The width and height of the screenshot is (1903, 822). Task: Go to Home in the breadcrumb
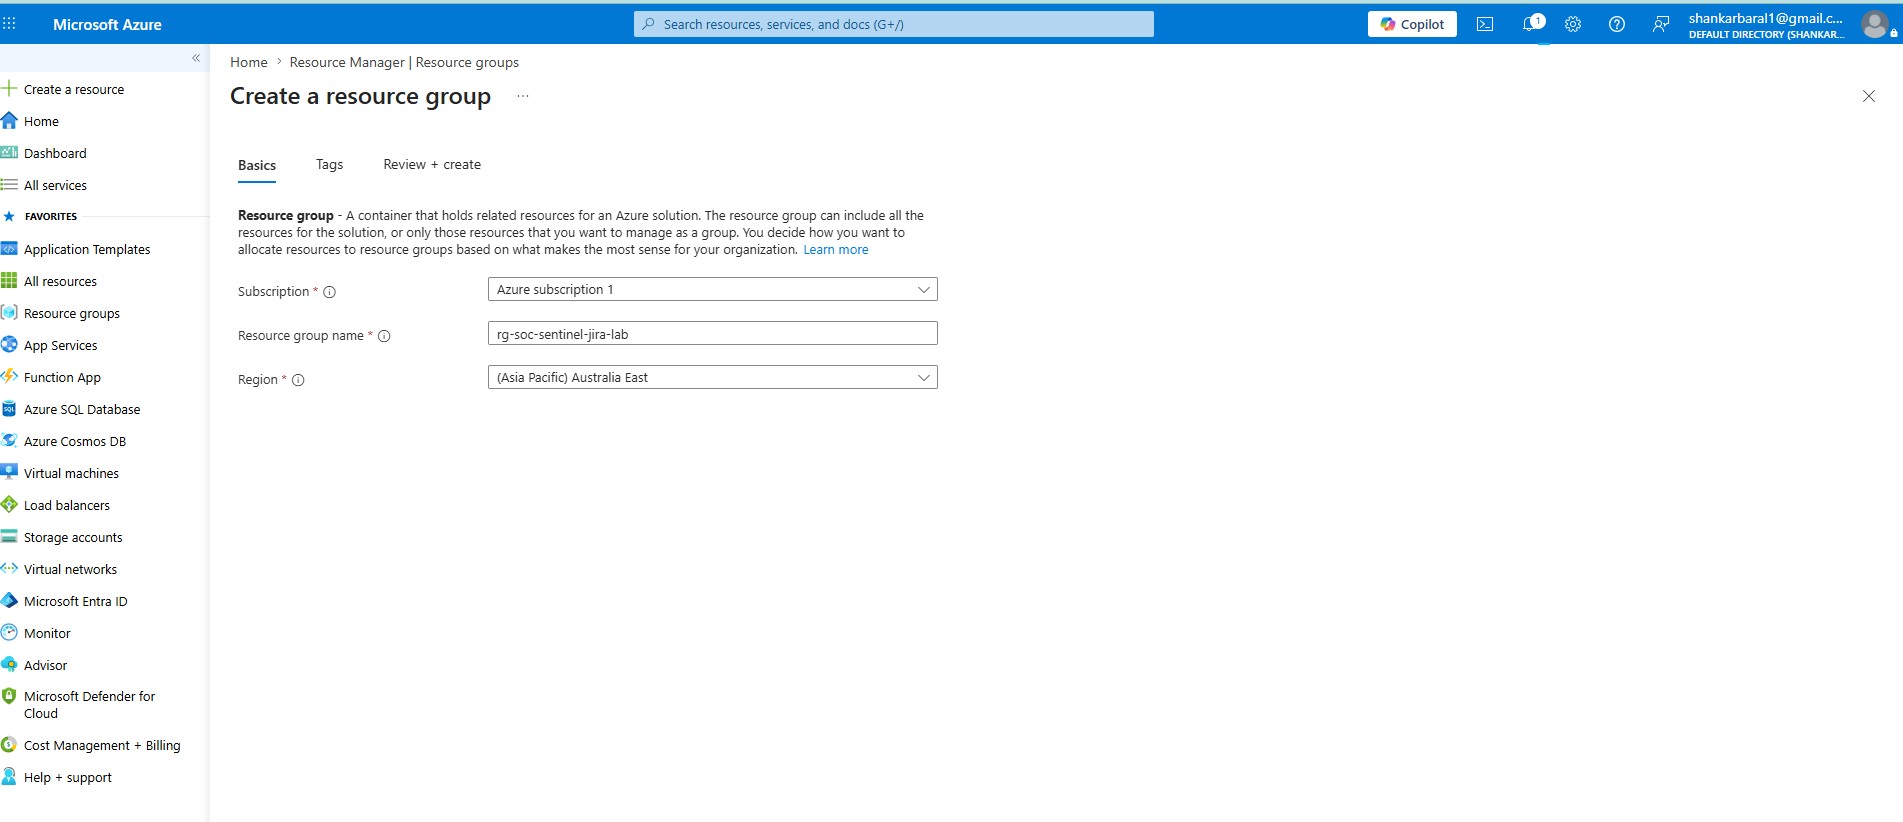pyautogui.click(x=249, y=62)
